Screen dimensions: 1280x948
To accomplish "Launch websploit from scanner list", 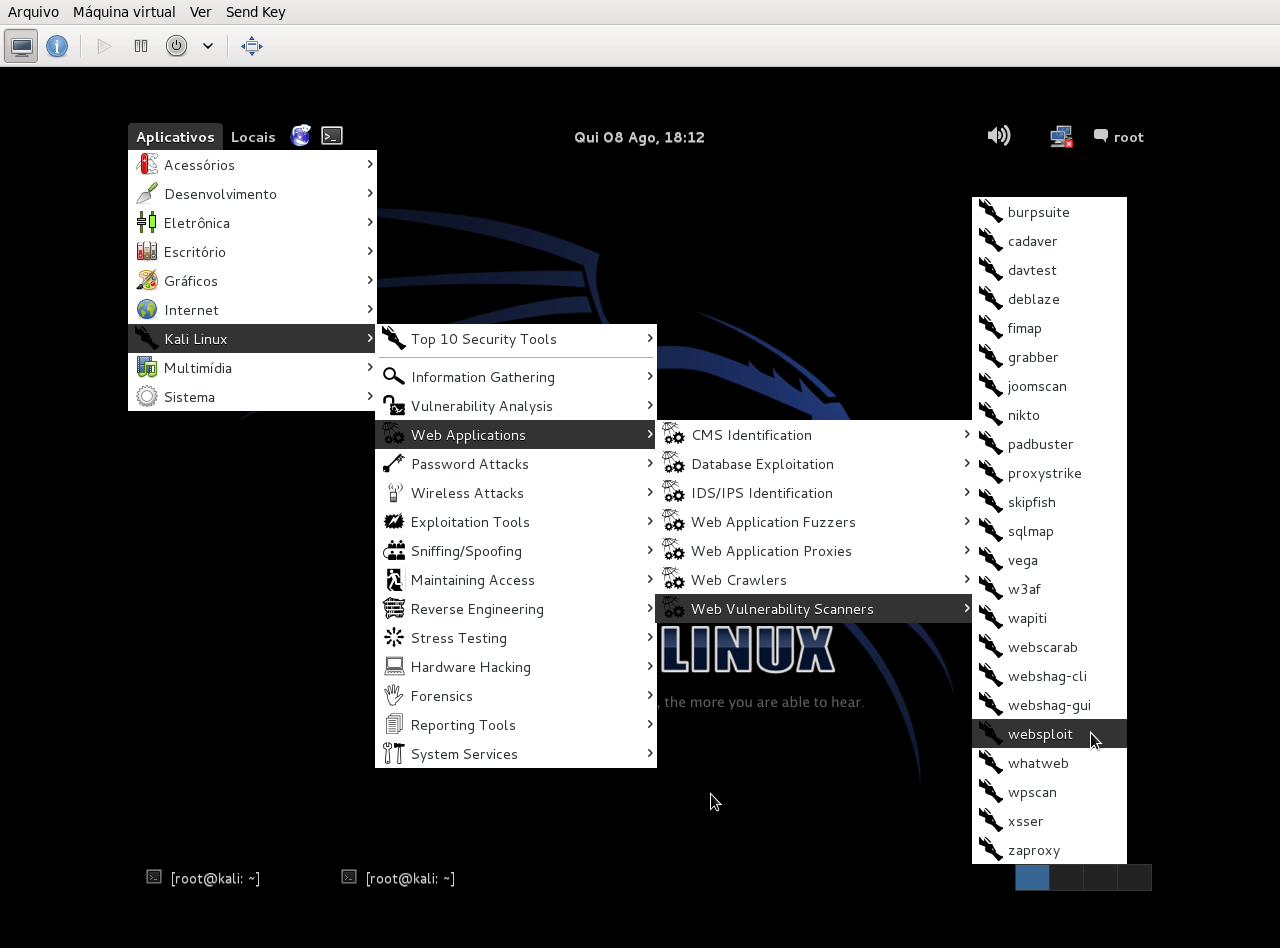I will coord(1049,734).
